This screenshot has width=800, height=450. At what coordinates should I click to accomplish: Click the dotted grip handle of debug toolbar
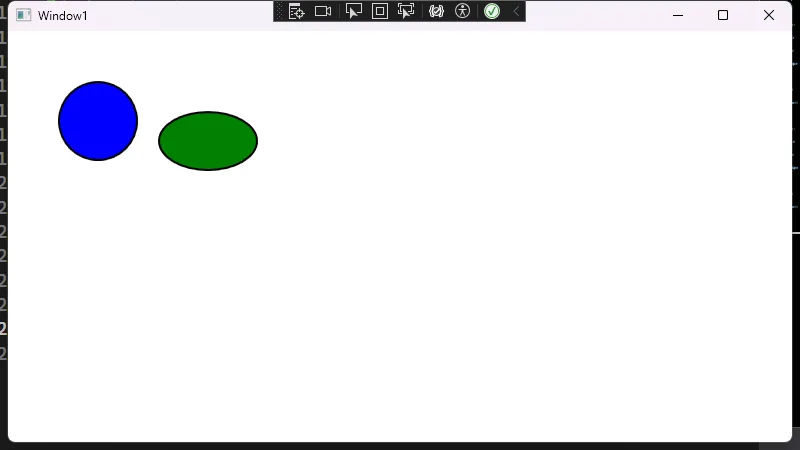(x=280, y=11)
